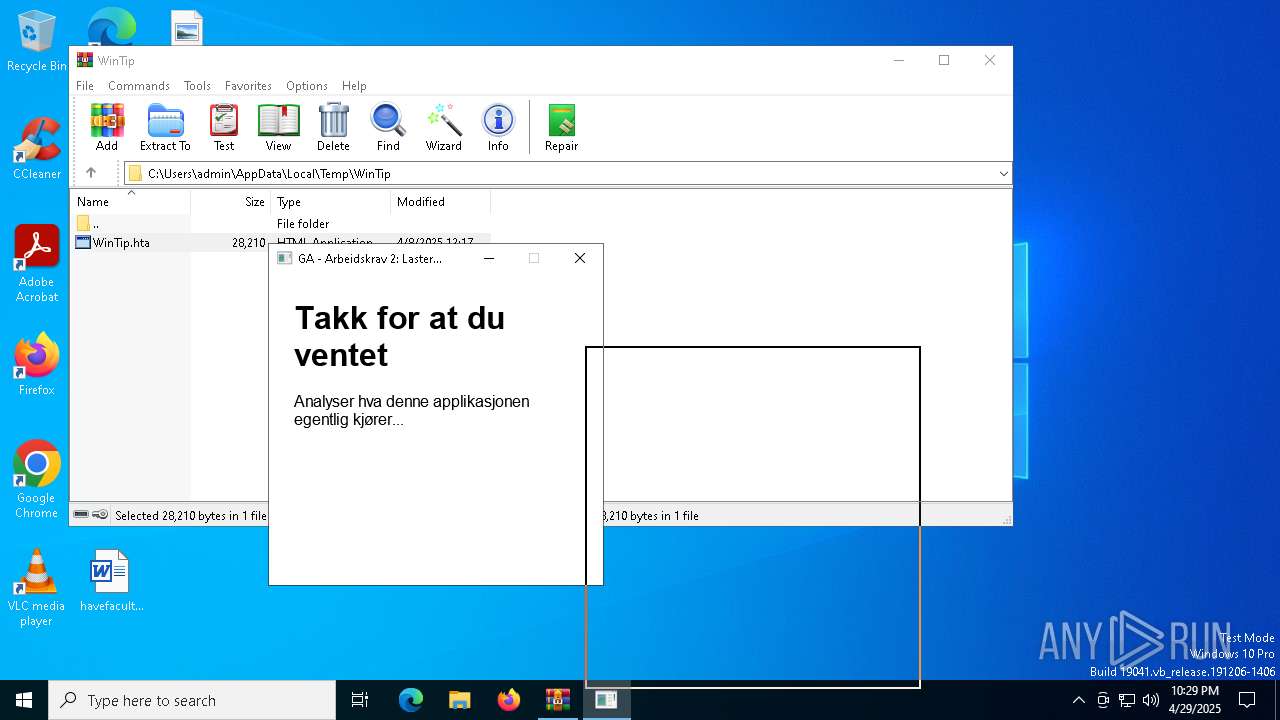1280x720 pixels.
Task: Click the 28,210 size cell
Action: 249,243
